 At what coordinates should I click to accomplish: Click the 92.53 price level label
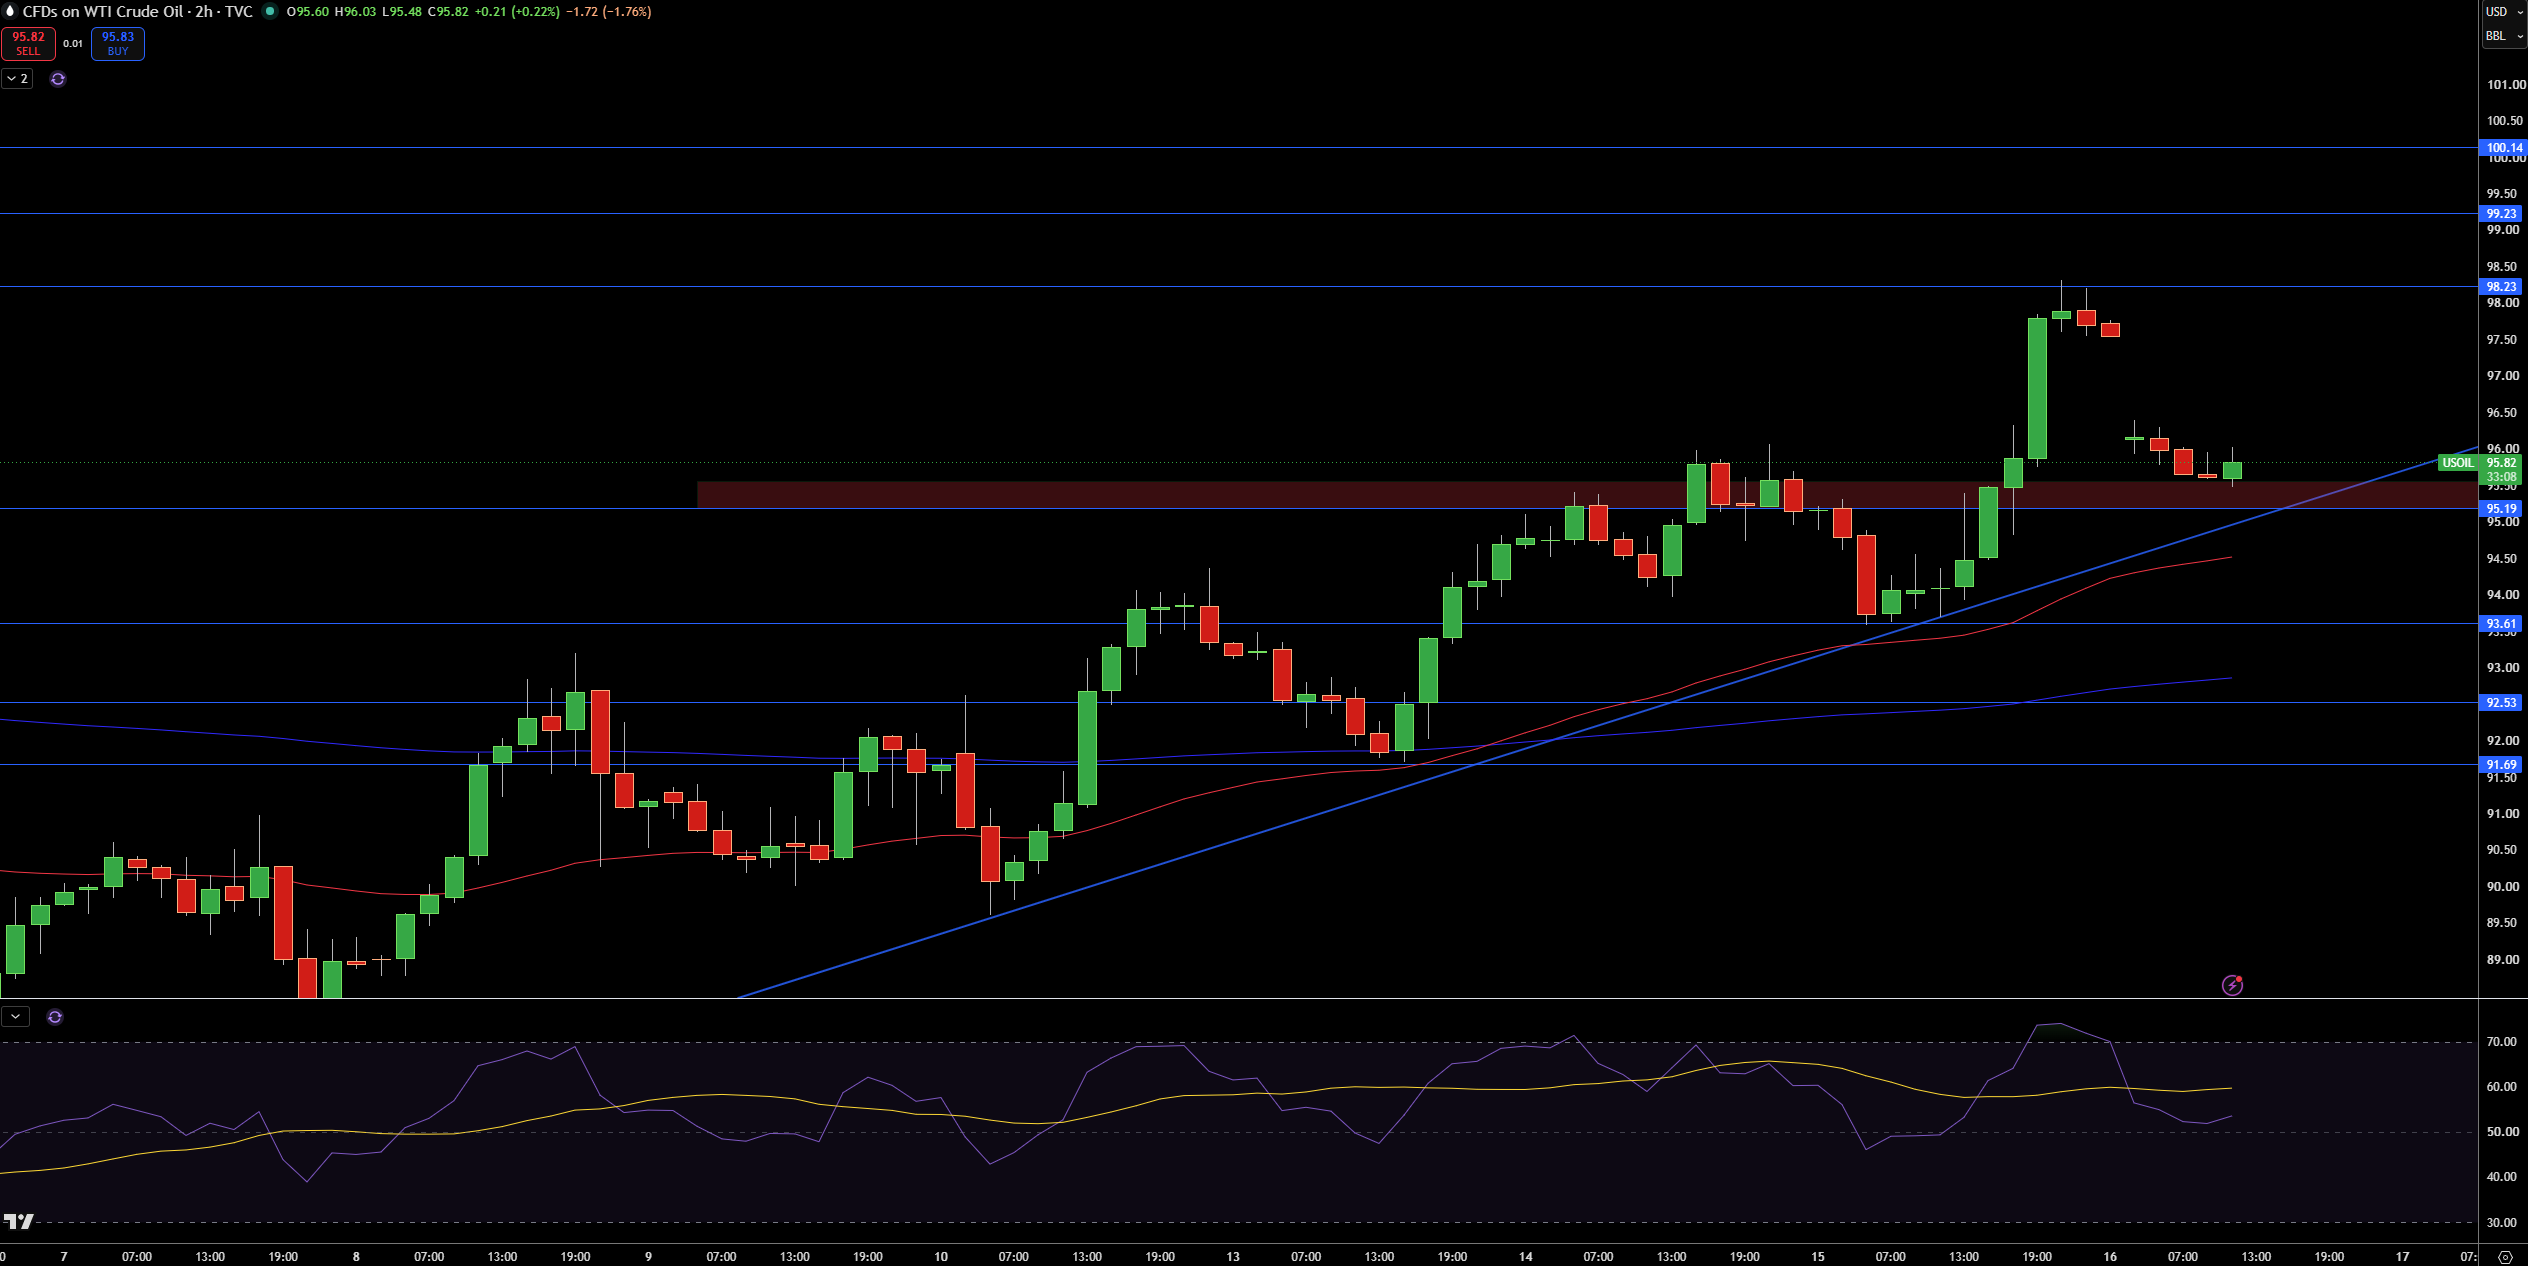coord(2501,703)
